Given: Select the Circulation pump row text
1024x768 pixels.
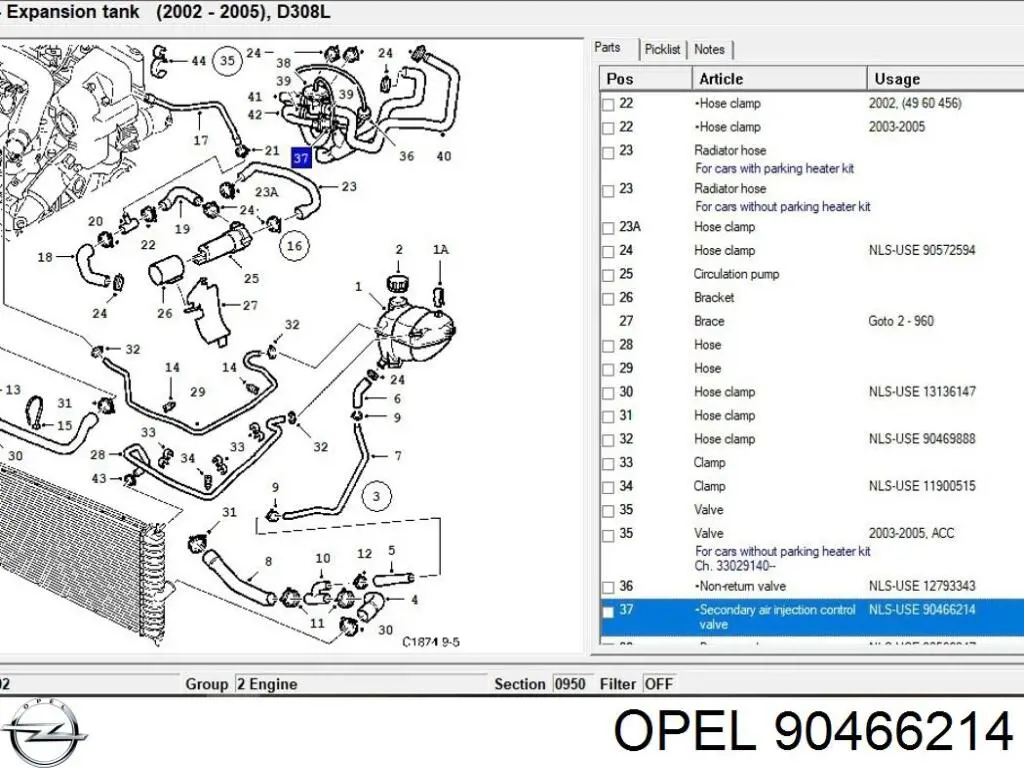Looking at the screenshot, I should [736, 274].
